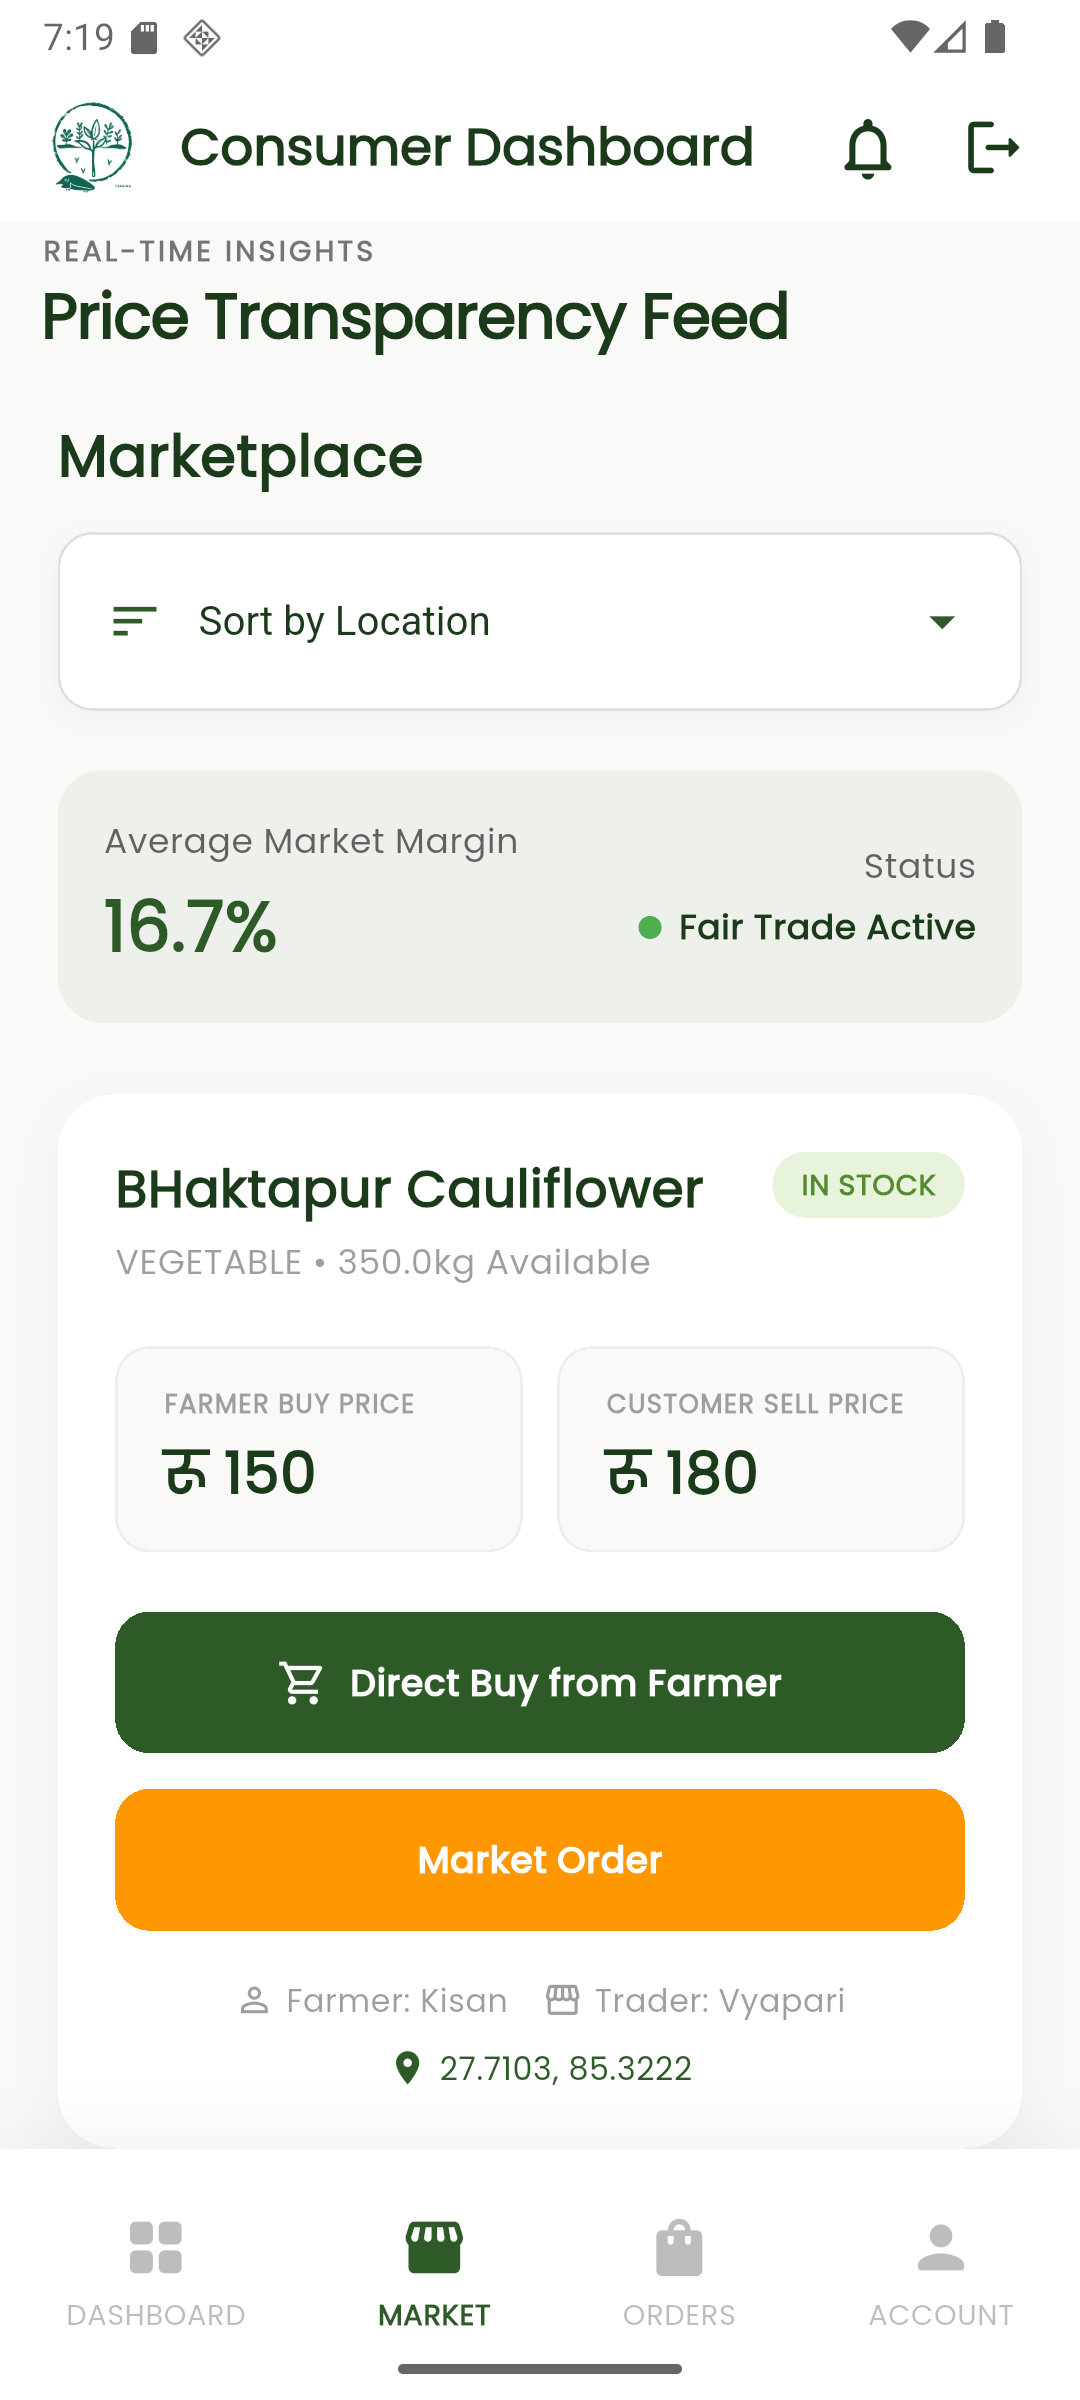
Task: Tap the IN STOCK badge
Action: click(868, 1185)
